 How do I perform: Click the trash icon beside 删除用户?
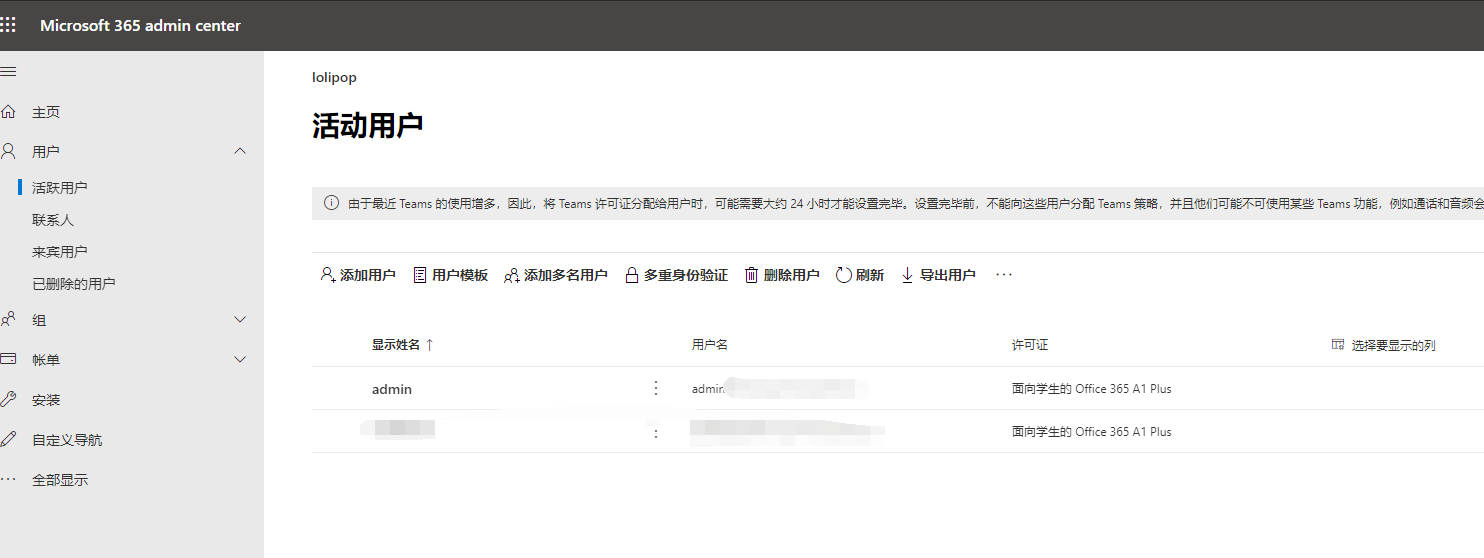(x=752, y=275)
